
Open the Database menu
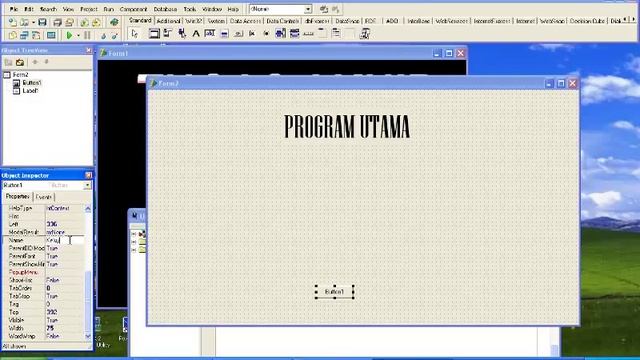pos(165,9)
